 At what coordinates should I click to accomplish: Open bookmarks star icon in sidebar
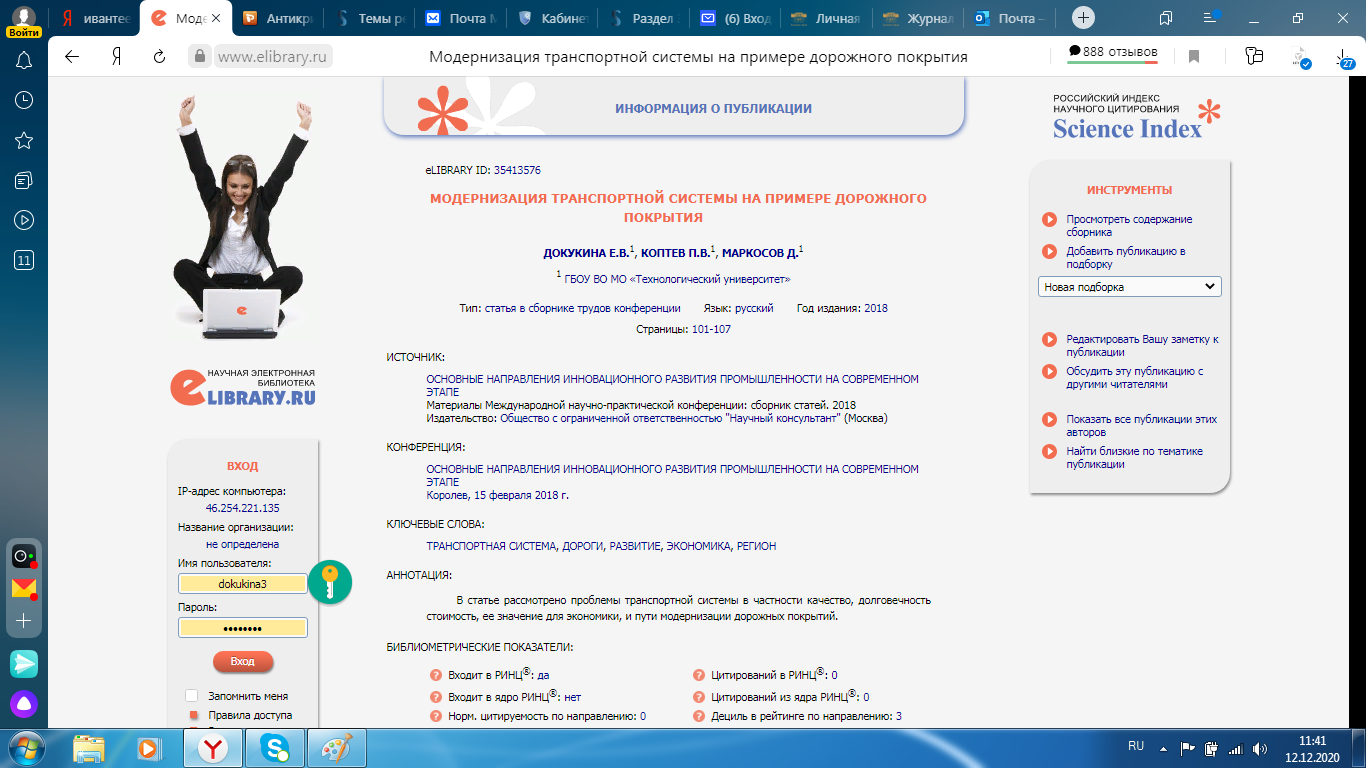click(x=24, y=140)
